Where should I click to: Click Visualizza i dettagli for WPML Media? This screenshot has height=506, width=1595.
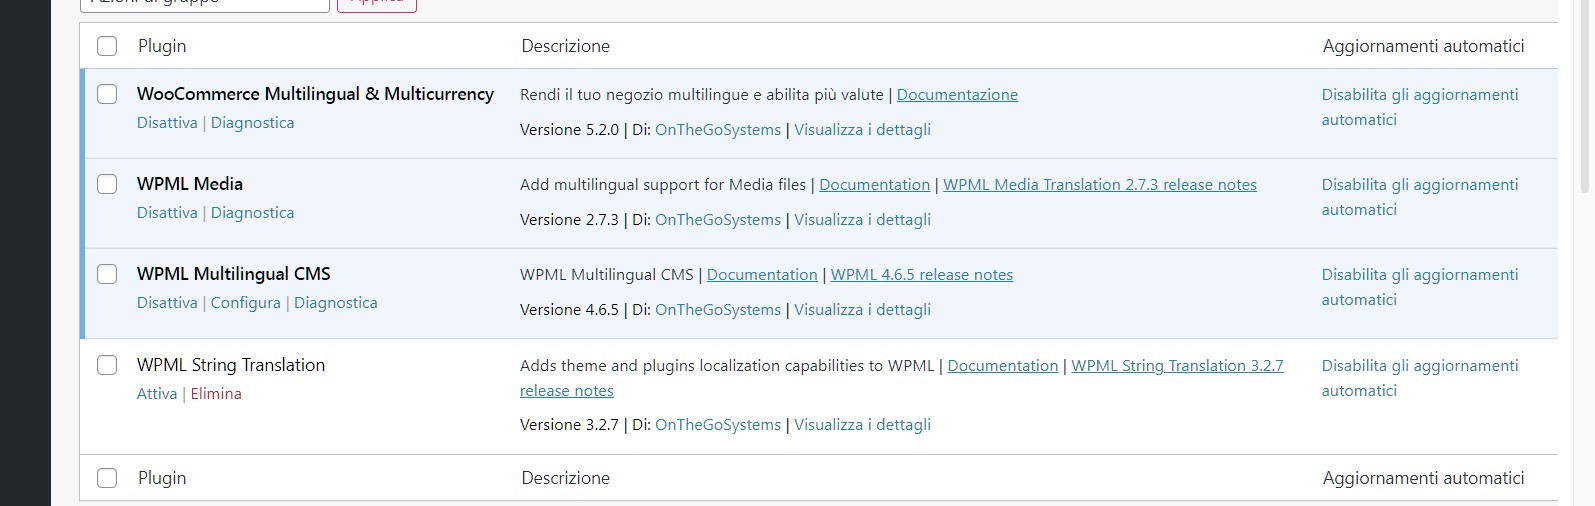coord(862,219)
